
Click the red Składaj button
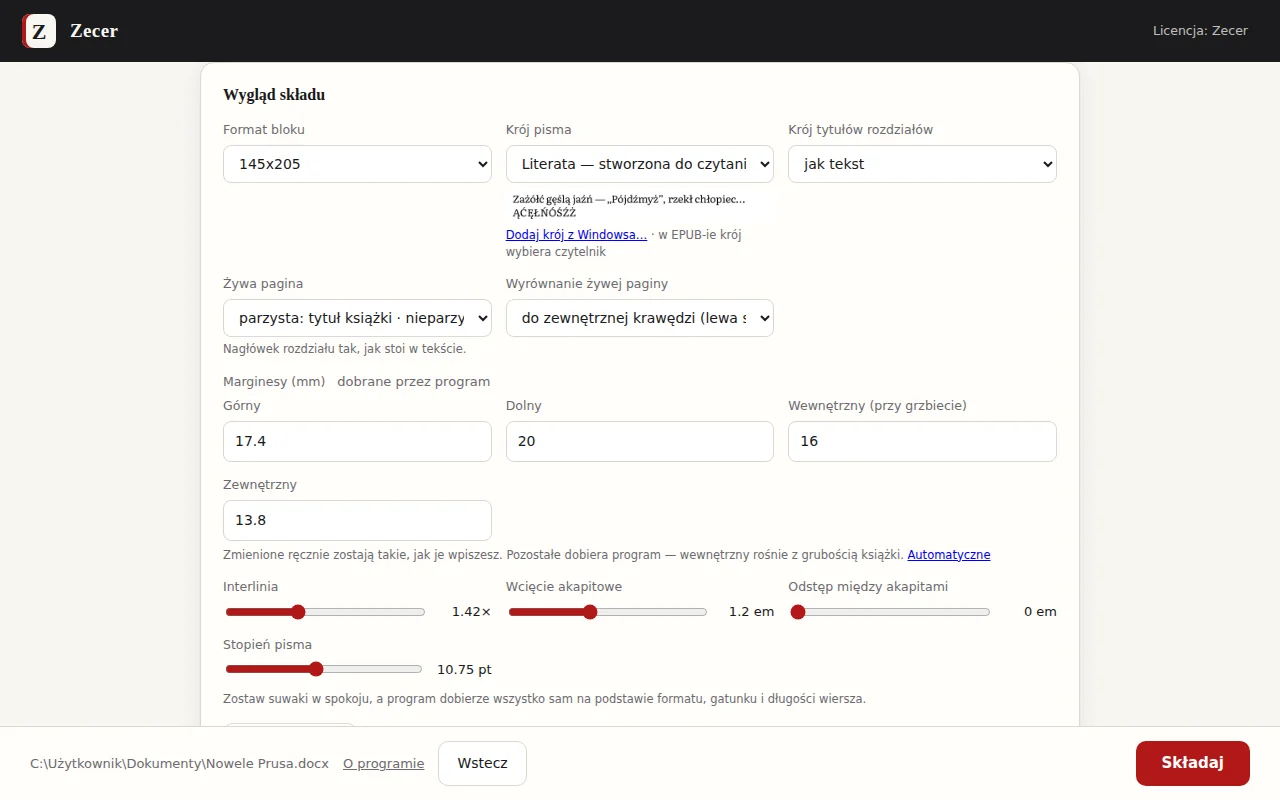1192,763
